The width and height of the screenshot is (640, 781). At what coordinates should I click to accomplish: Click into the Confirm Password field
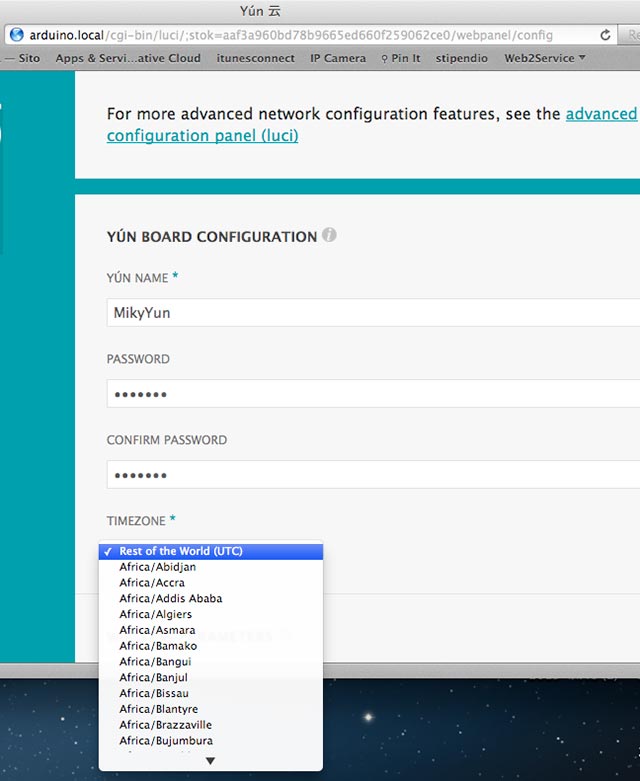pyautogui.click(x=372, y=474)
